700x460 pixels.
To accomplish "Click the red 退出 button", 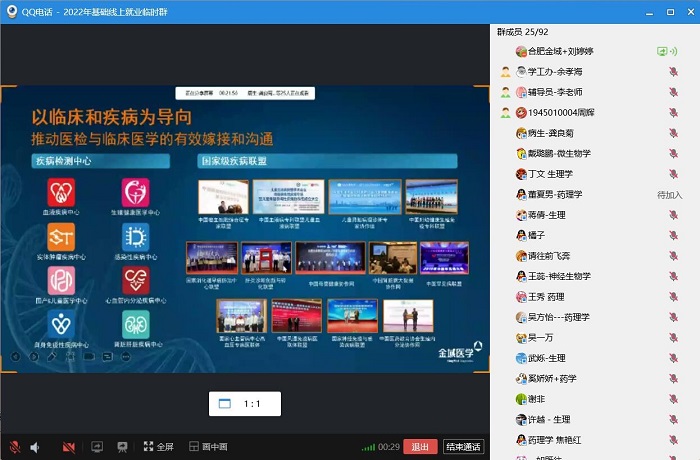I will [x=421, y=447].
